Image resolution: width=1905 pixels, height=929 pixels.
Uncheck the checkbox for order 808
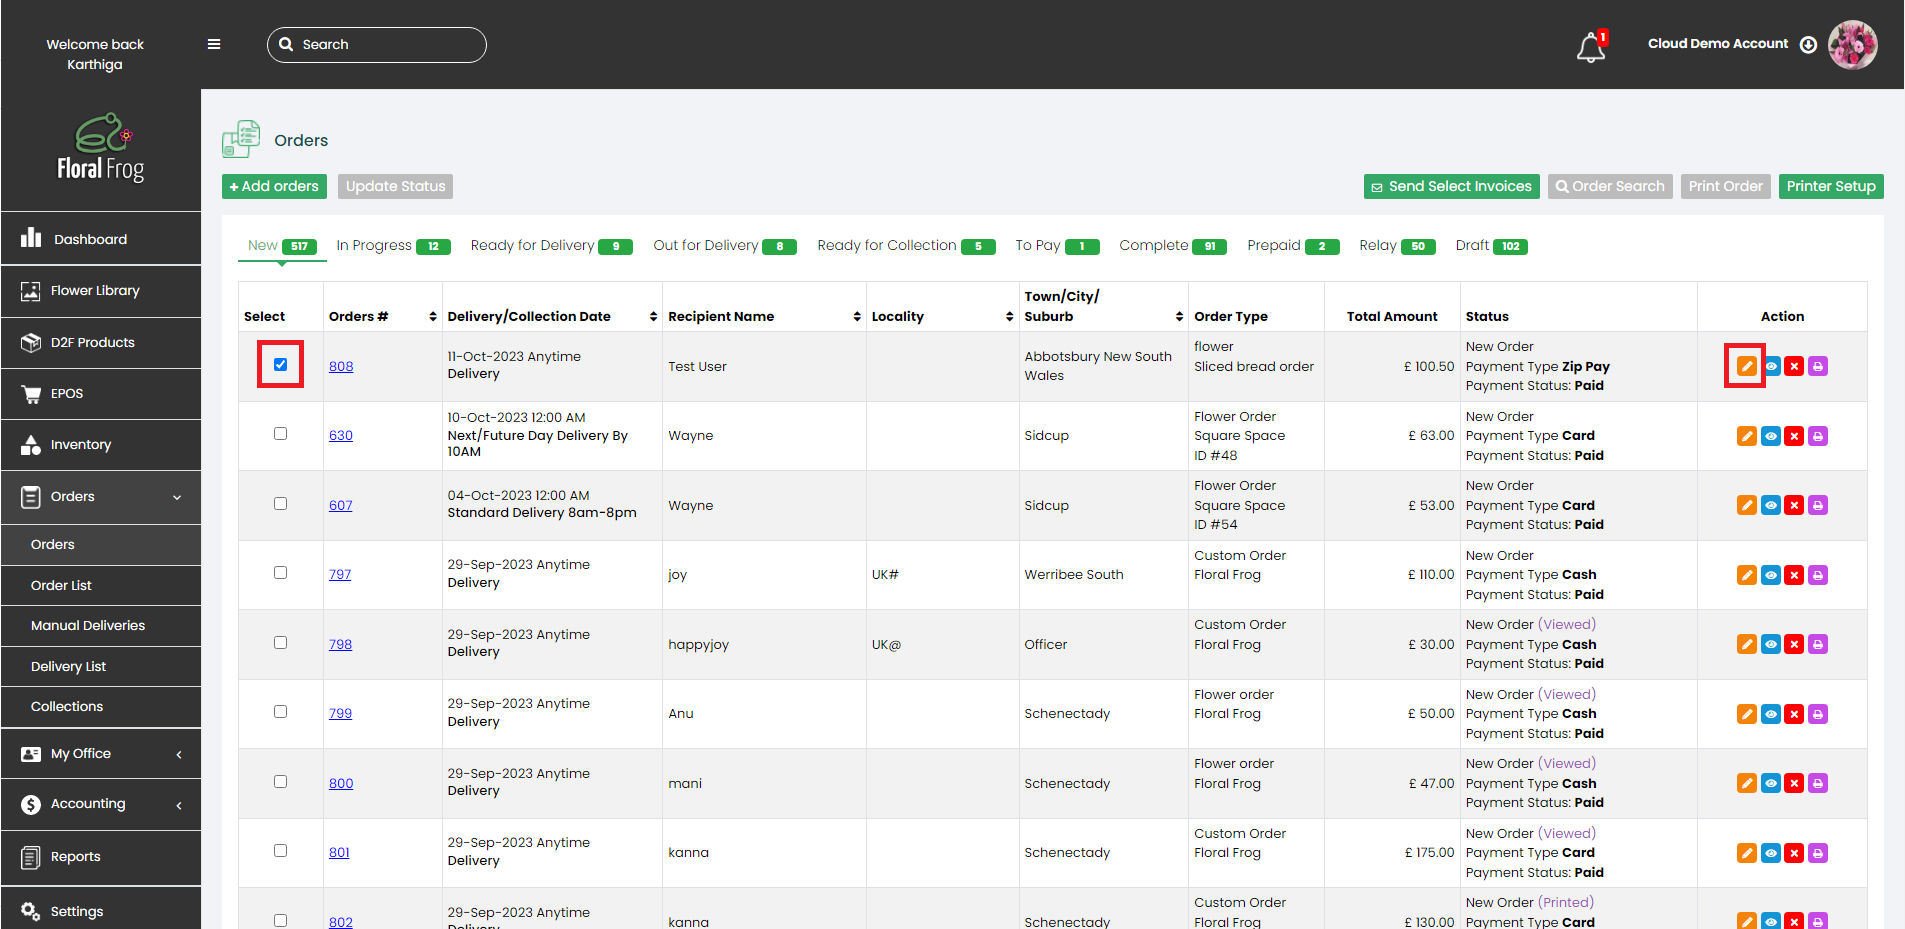[x=280, y=365]
